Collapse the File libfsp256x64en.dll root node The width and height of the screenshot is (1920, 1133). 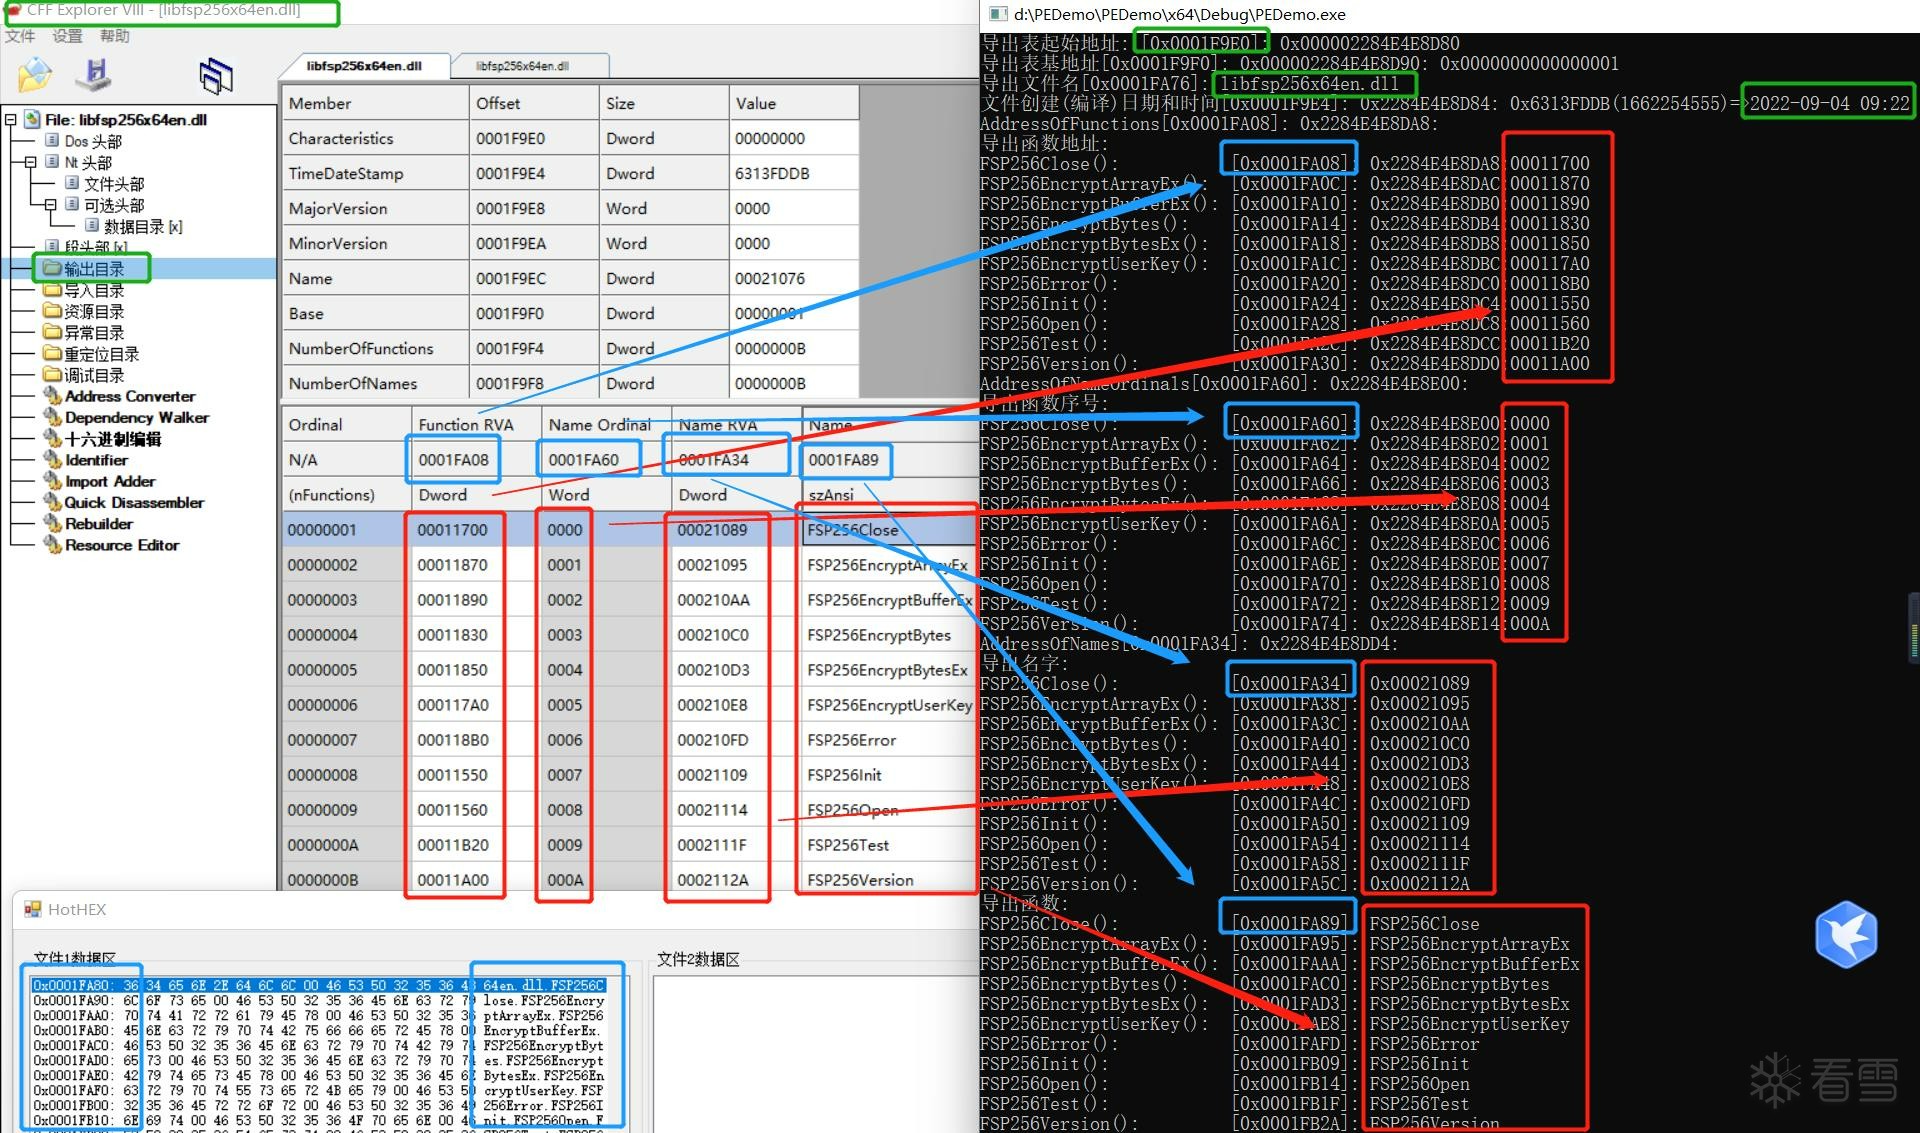point(11,120)
